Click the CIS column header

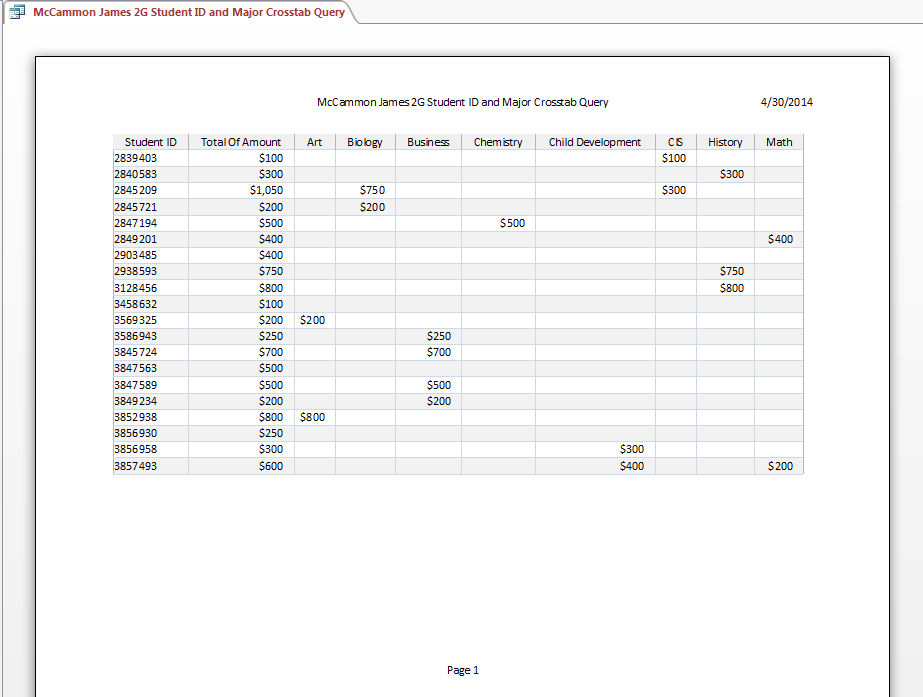coord(675,142)
